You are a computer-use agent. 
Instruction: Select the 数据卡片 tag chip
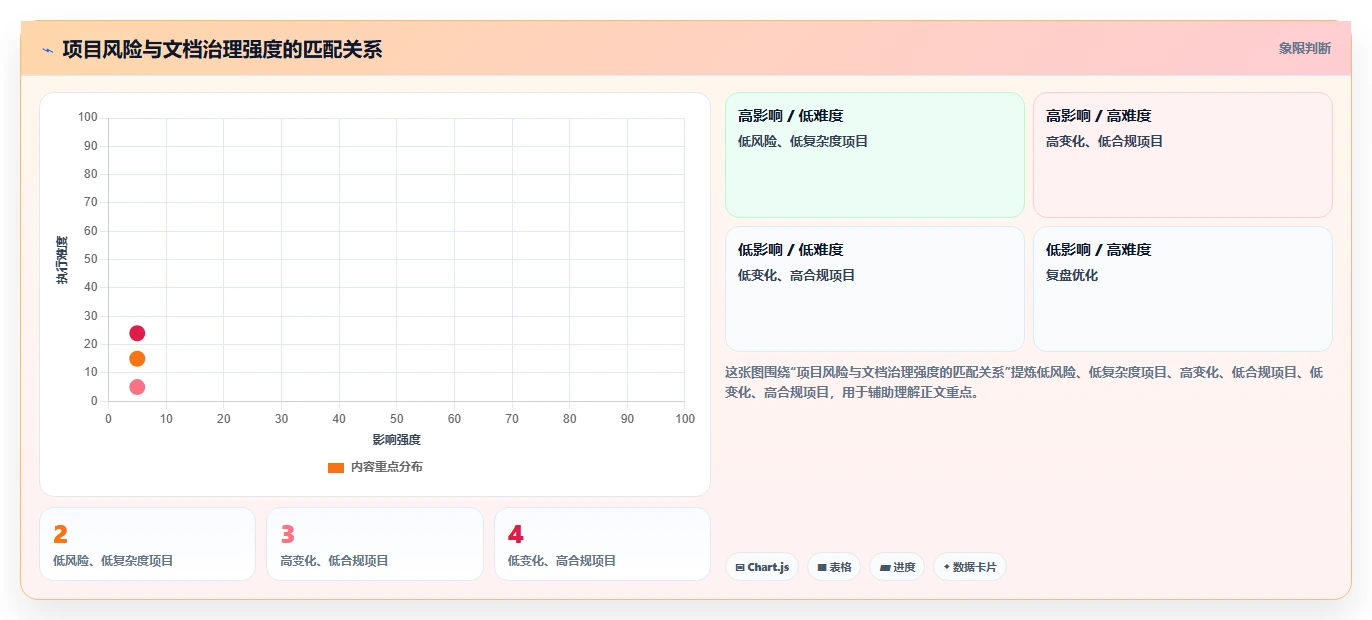tap(969, 567)
